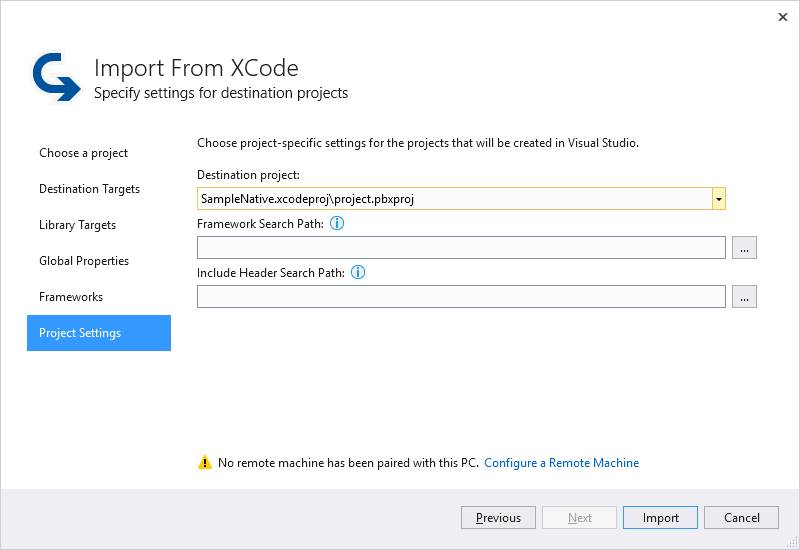The width and height of the screenshot is (800, 550).
Task: Browse for Include Header Search Path
Action: click(x=744, y=296)
